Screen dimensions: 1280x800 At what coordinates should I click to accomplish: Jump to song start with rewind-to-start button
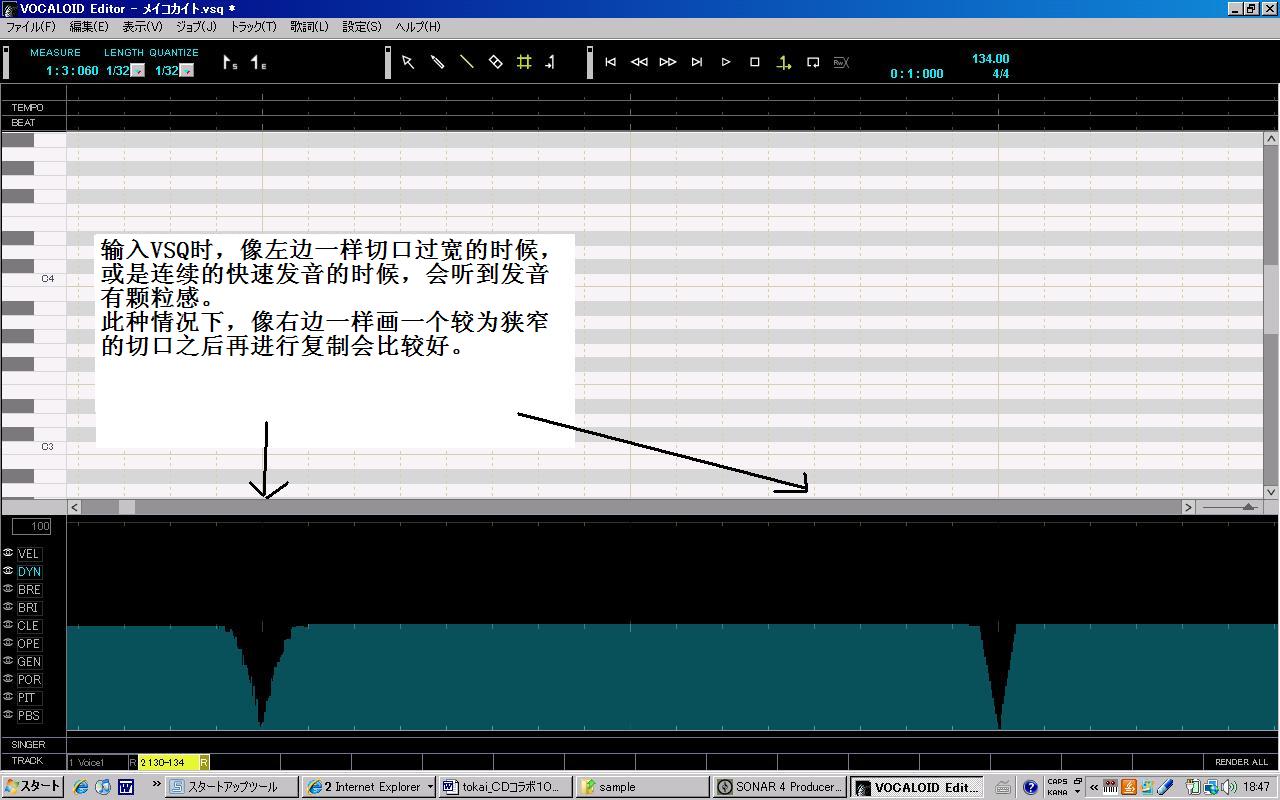tap(610, 62)
